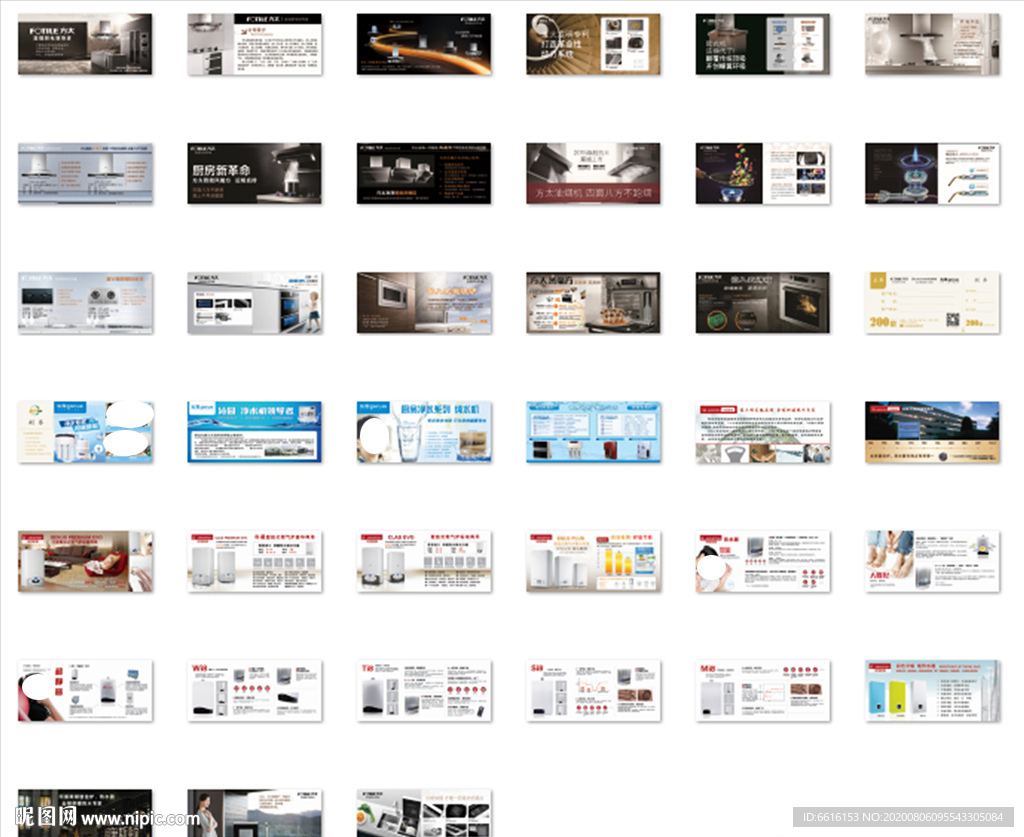The image size is (1024, 837).
Task: Select the 方太油烟机 四面八方不跑烟 banner page
Action: click(593, 173)
